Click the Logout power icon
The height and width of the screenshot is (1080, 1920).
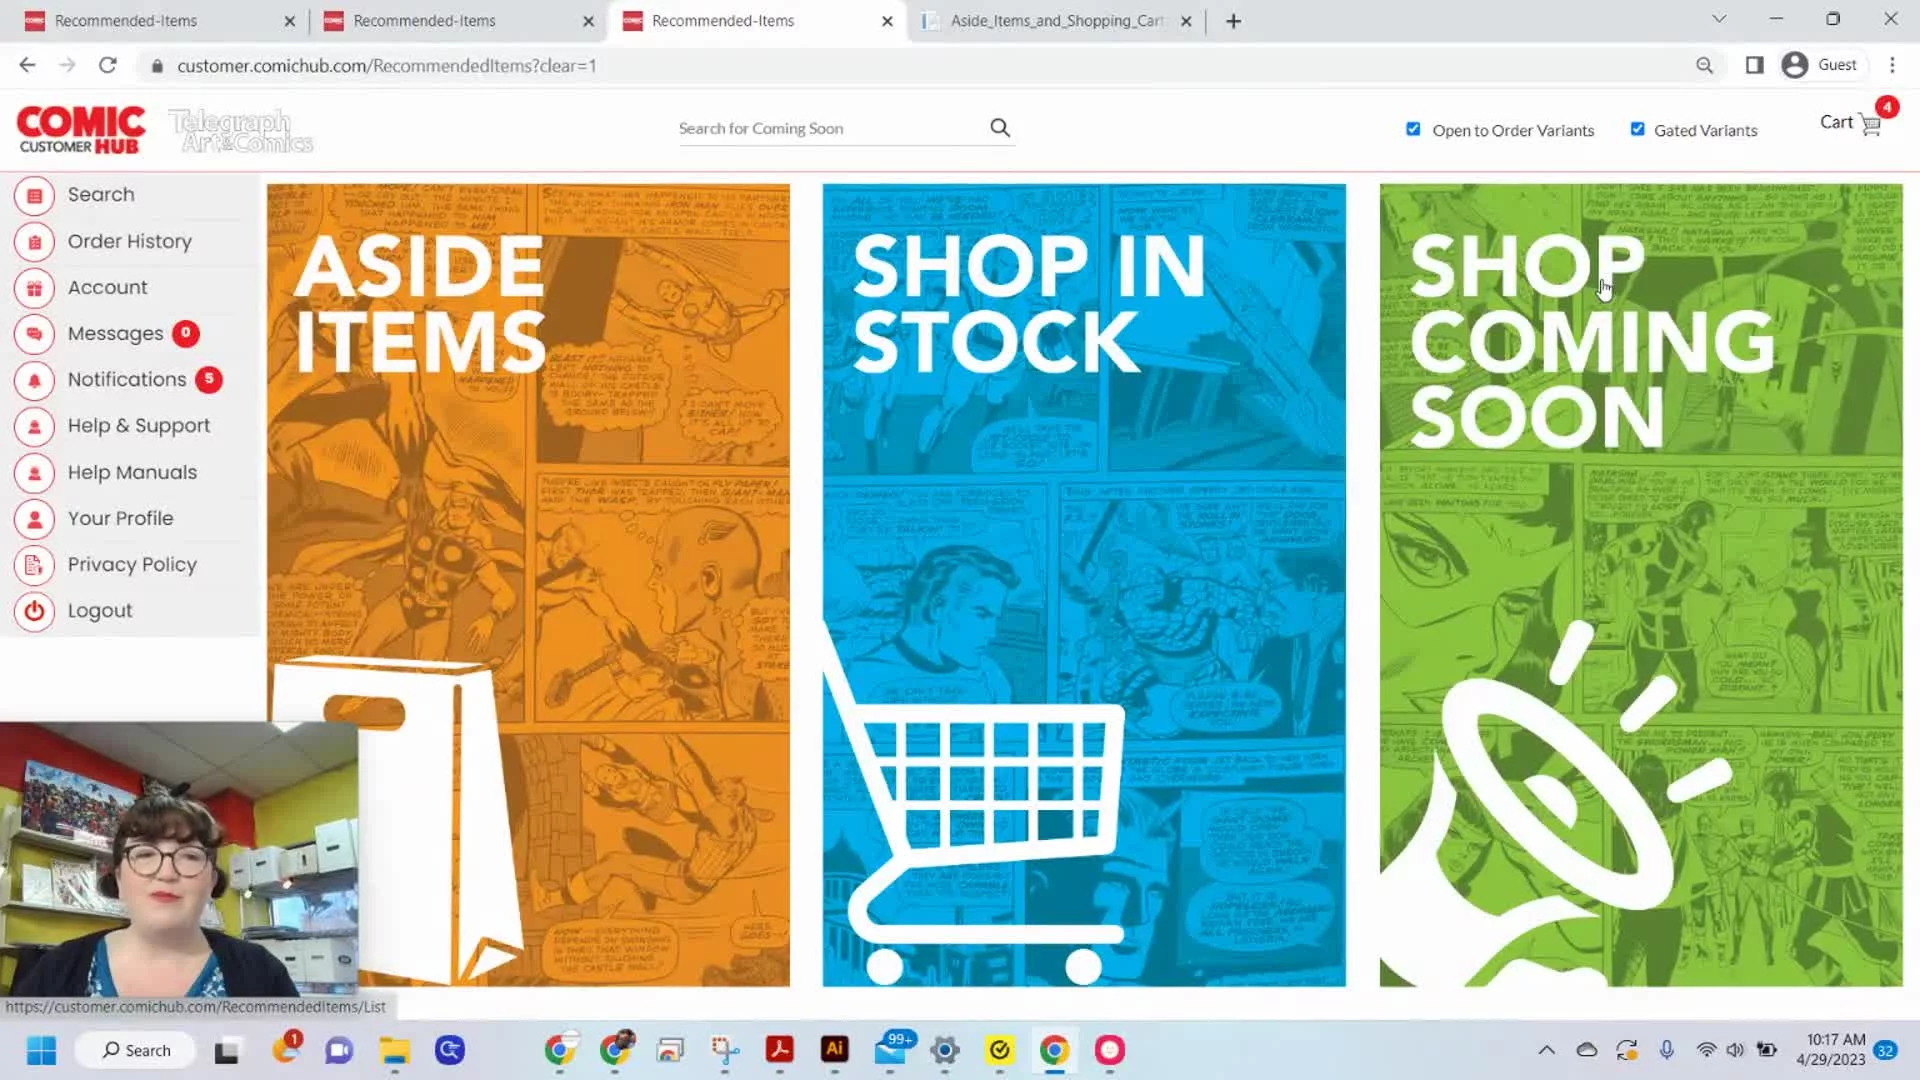click(x=34, y=611)
